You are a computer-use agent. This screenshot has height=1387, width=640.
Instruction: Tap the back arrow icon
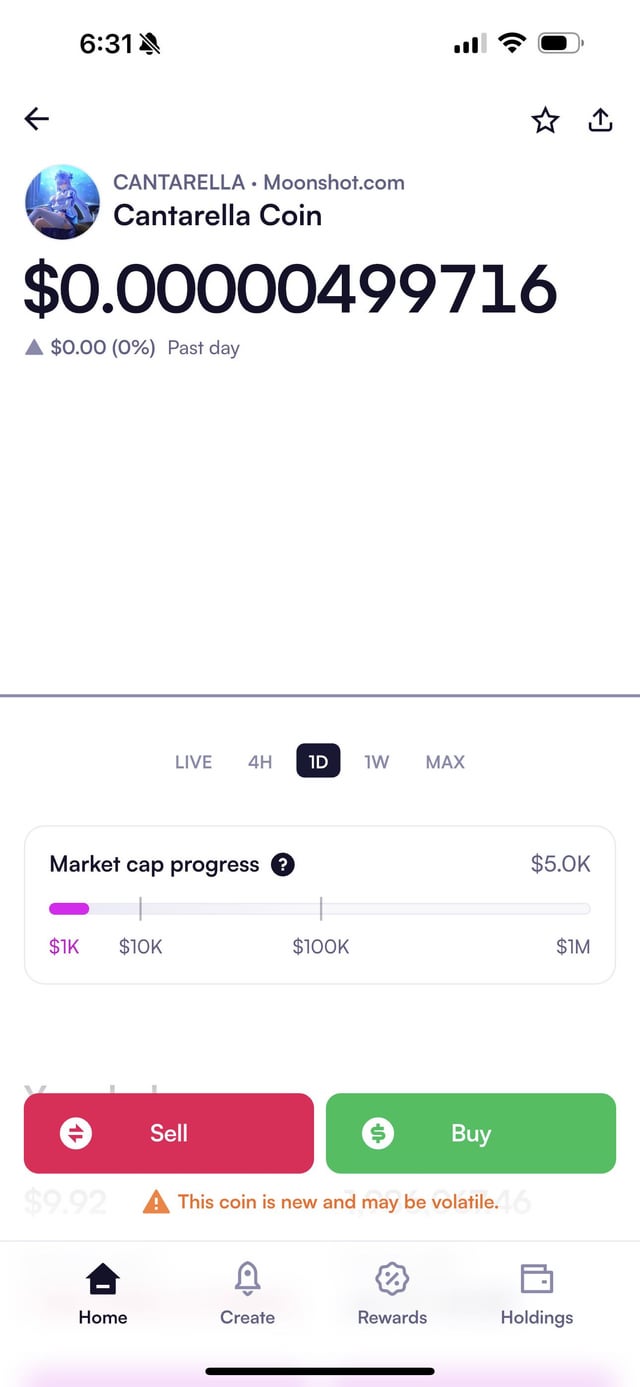click(x=37, y=119)
